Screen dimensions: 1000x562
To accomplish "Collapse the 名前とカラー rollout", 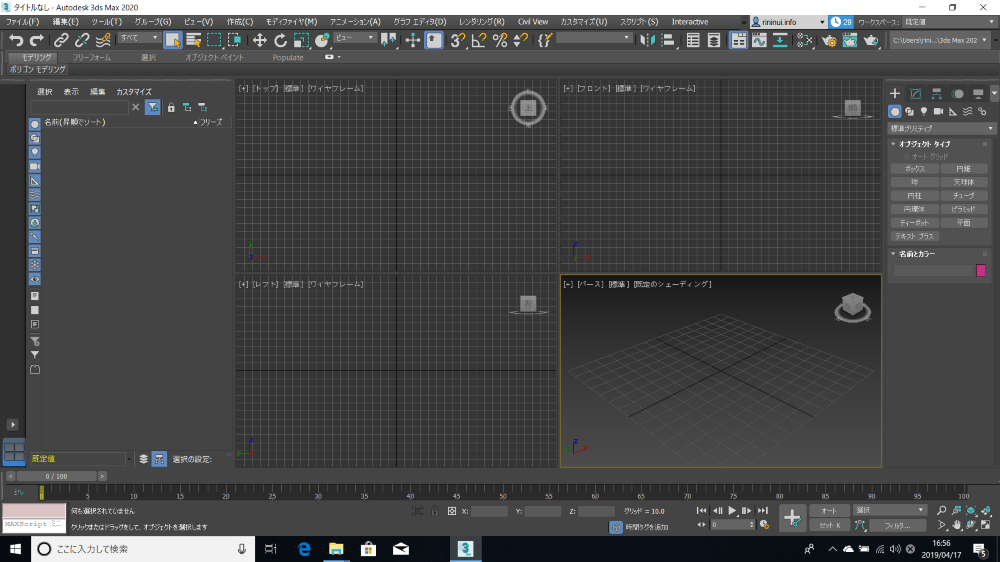I will click(x=916, y=254).
